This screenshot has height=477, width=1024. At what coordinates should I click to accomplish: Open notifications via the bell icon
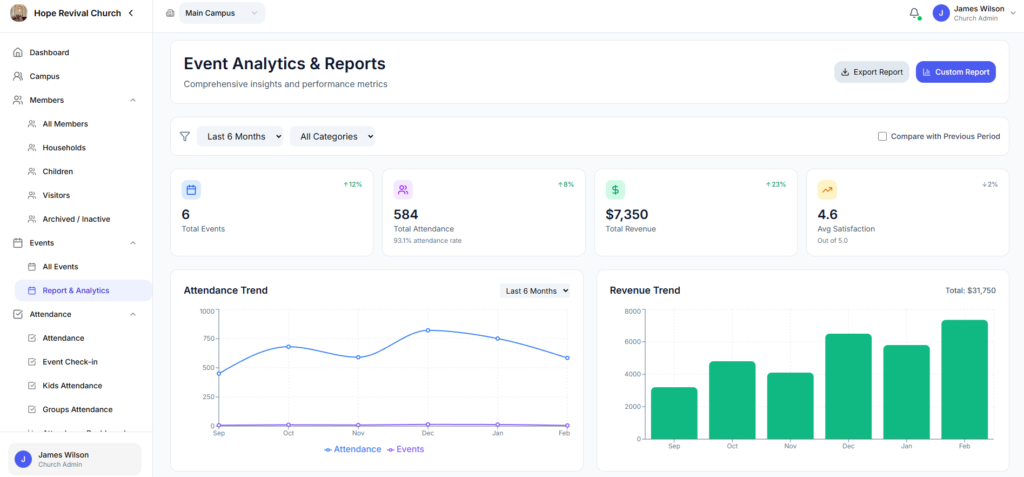tap(914, 13)
